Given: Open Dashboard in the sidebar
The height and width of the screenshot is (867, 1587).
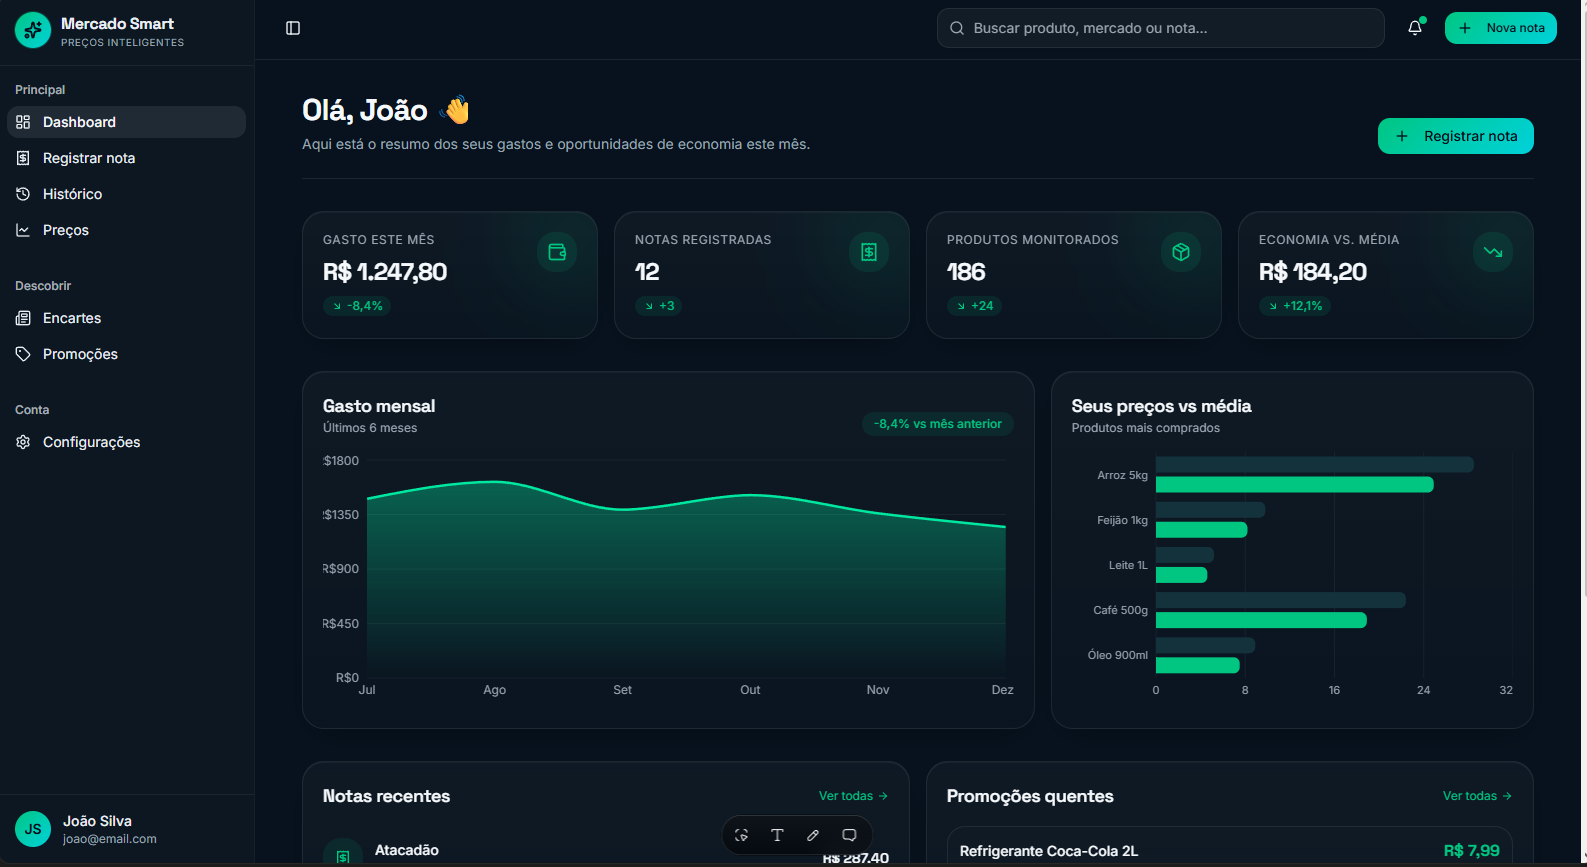Looking at the screenshot, I should pos(126,122).
